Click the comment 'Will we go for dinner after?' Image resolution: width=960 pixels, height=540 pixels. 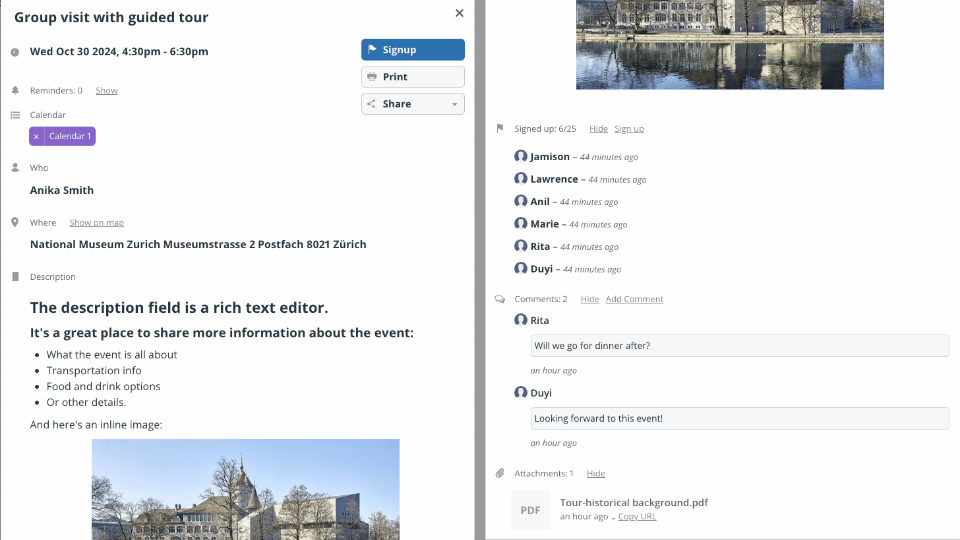click(x=740, y=346)
